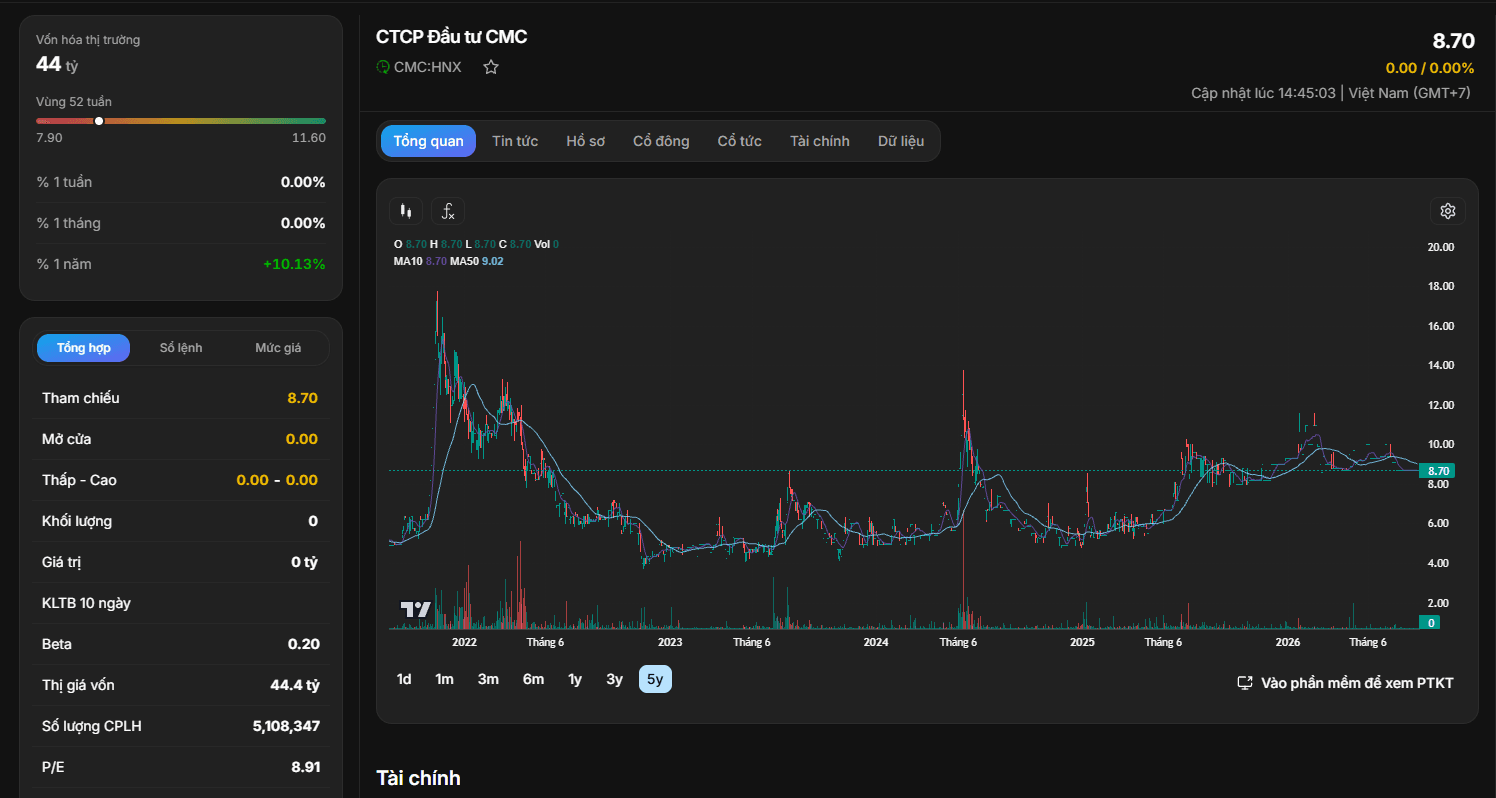Viewport: 1496px width, 798px height.
Task: Click the 52-week high value 11.60
Action: pyautogui.click(x=309, y=138)
